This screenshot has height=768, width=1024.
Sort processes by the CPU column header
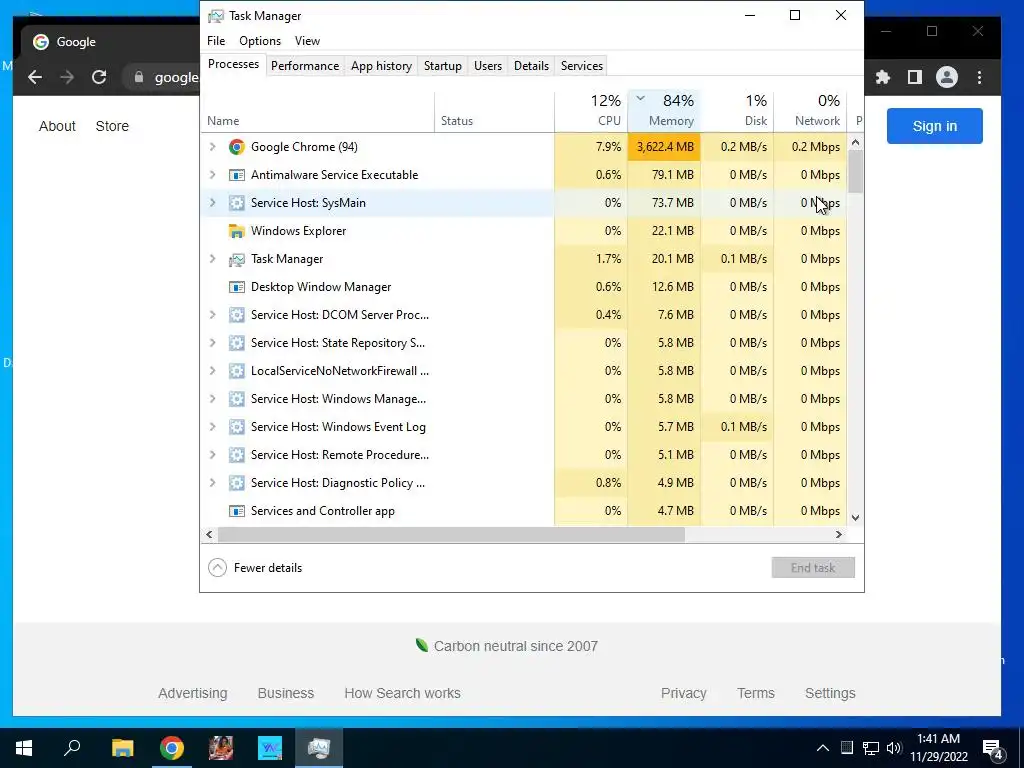tap(591, 111)
